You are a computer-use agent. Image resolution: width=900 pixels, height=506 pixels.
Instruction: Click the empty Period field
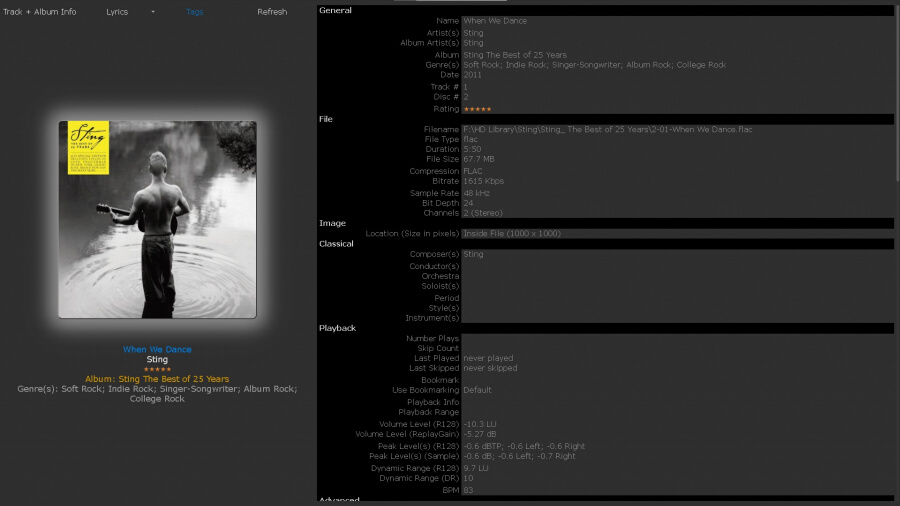click(x=678, y=298)
